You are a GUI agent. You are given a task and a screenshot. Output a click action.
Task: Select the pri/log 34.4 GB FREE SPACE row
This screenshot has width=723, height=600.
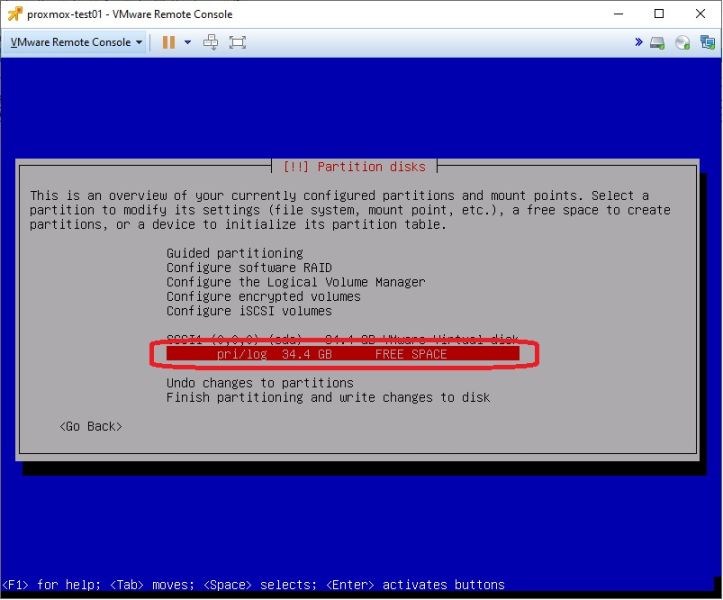point(343,354)
